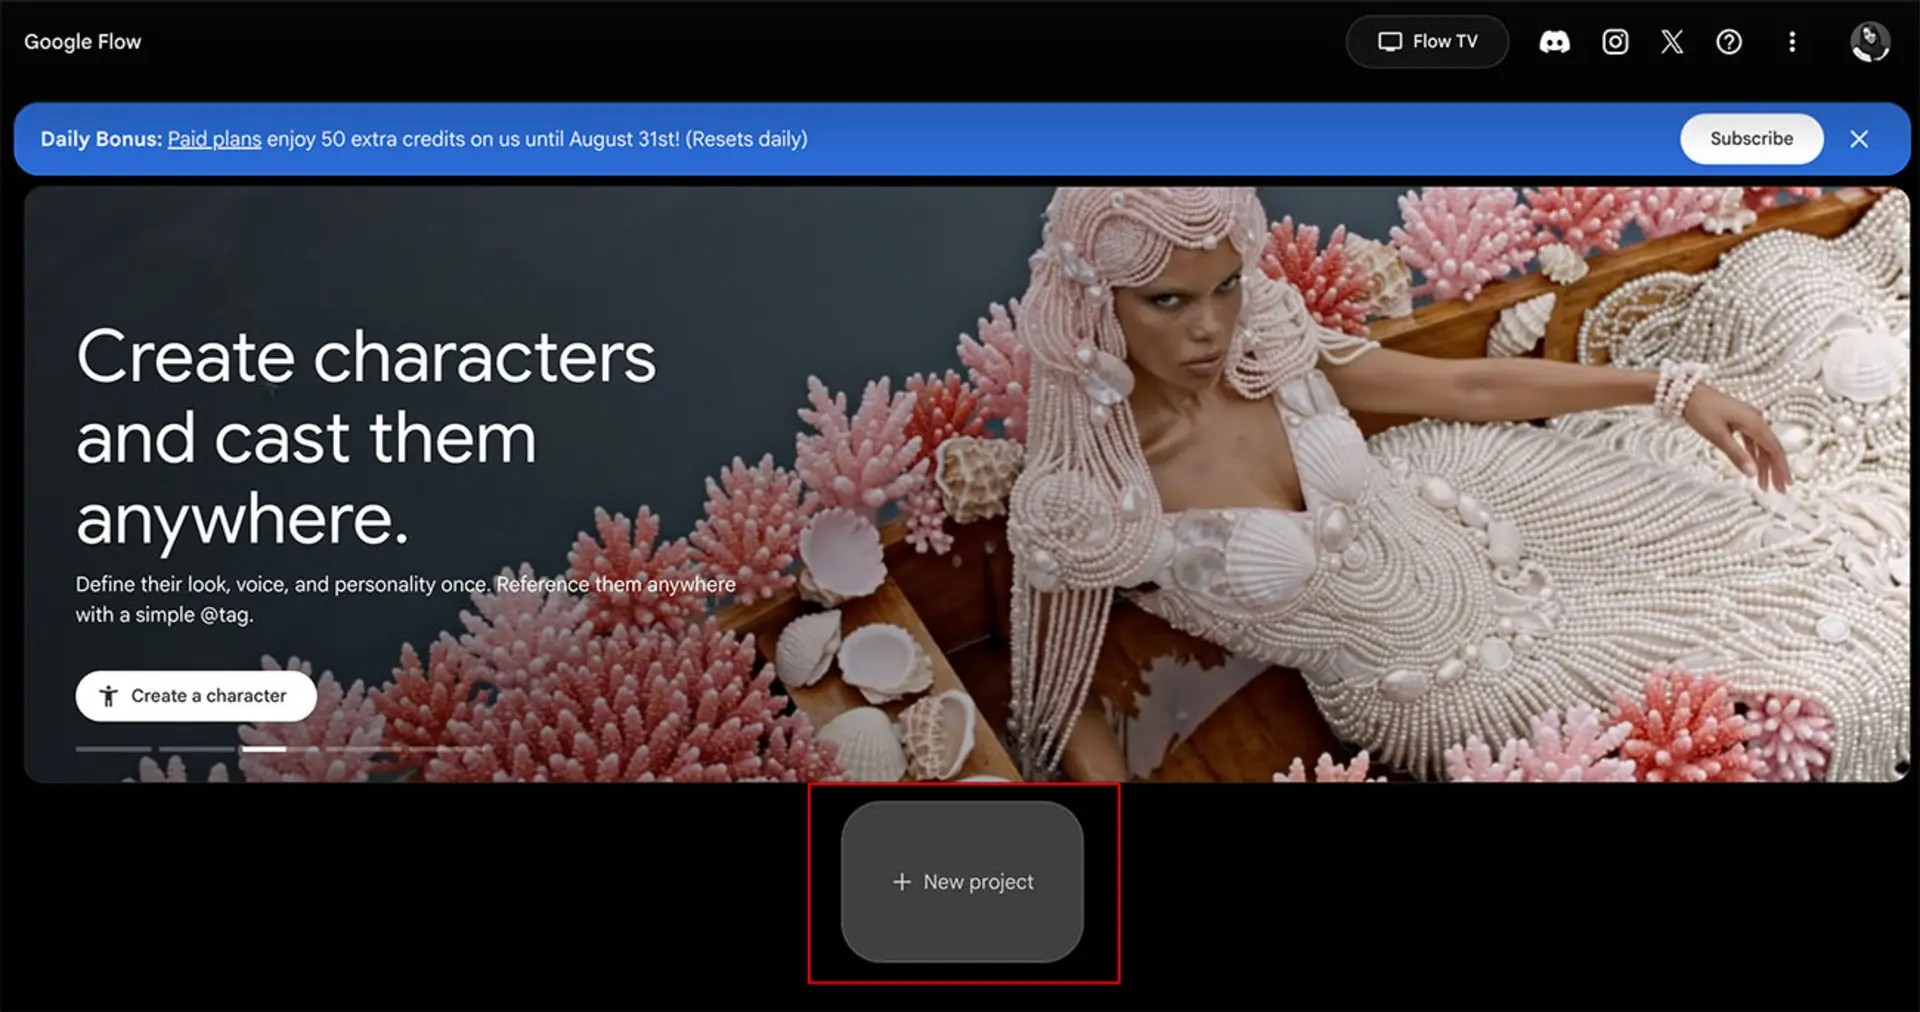
Task: Dismiss the Daily Bonus banner
Action: [1859, 139]
